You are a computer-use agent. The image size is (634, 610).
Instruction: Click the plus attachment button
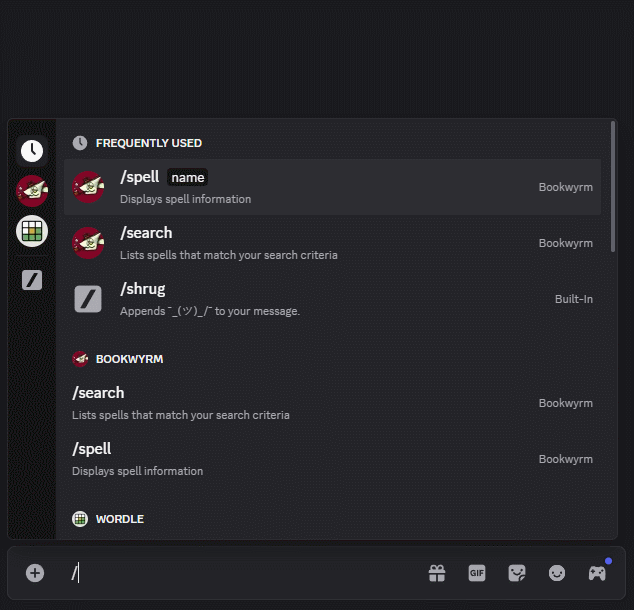tap(35, 573)
